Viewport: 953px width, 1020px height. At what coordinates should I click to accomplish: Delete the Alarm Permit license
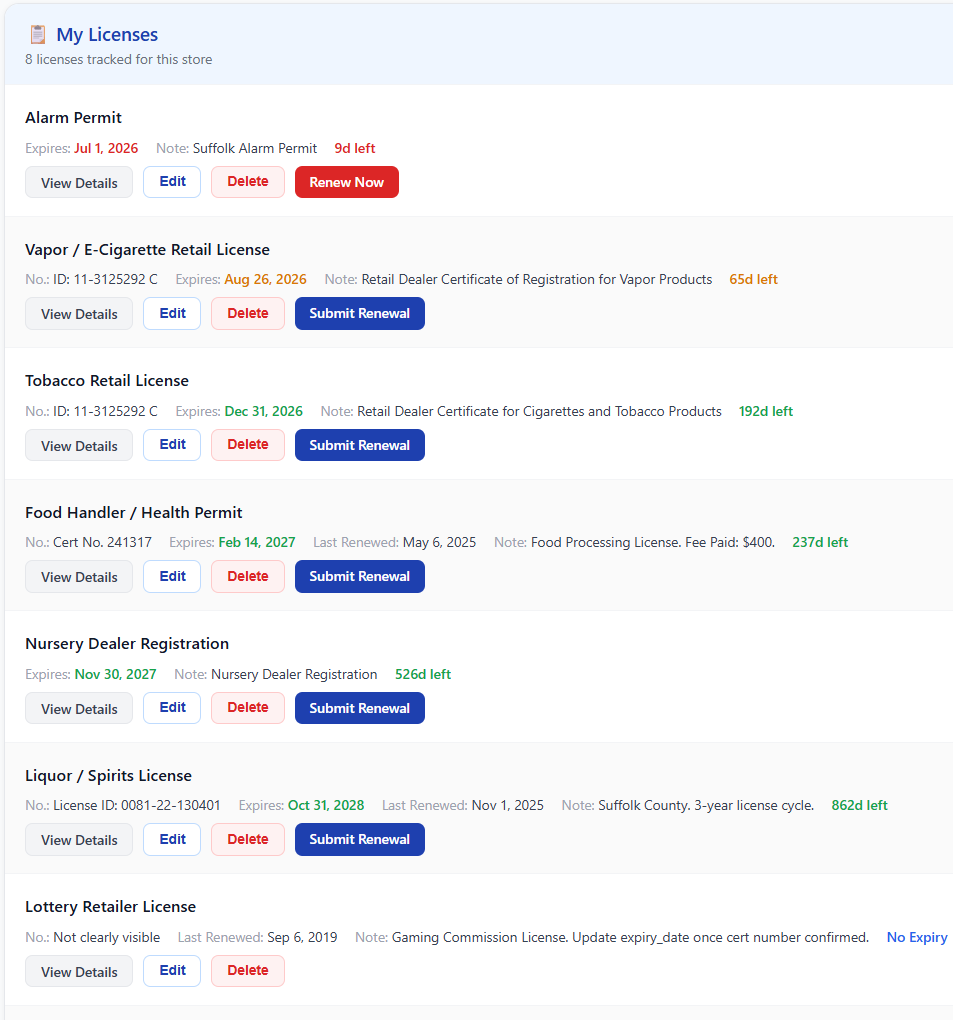[248, 182]
